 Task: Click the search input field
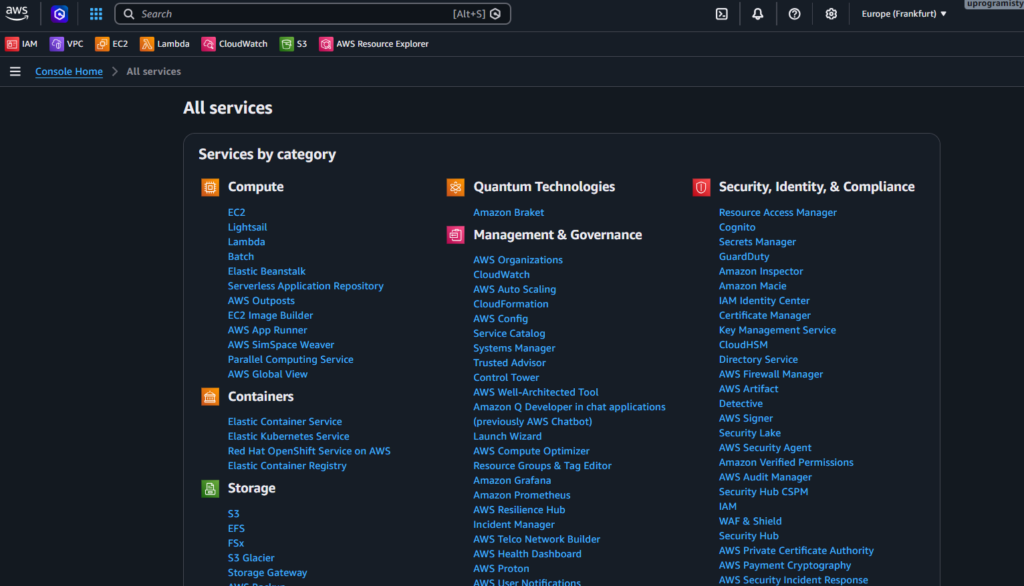[300, 14]
